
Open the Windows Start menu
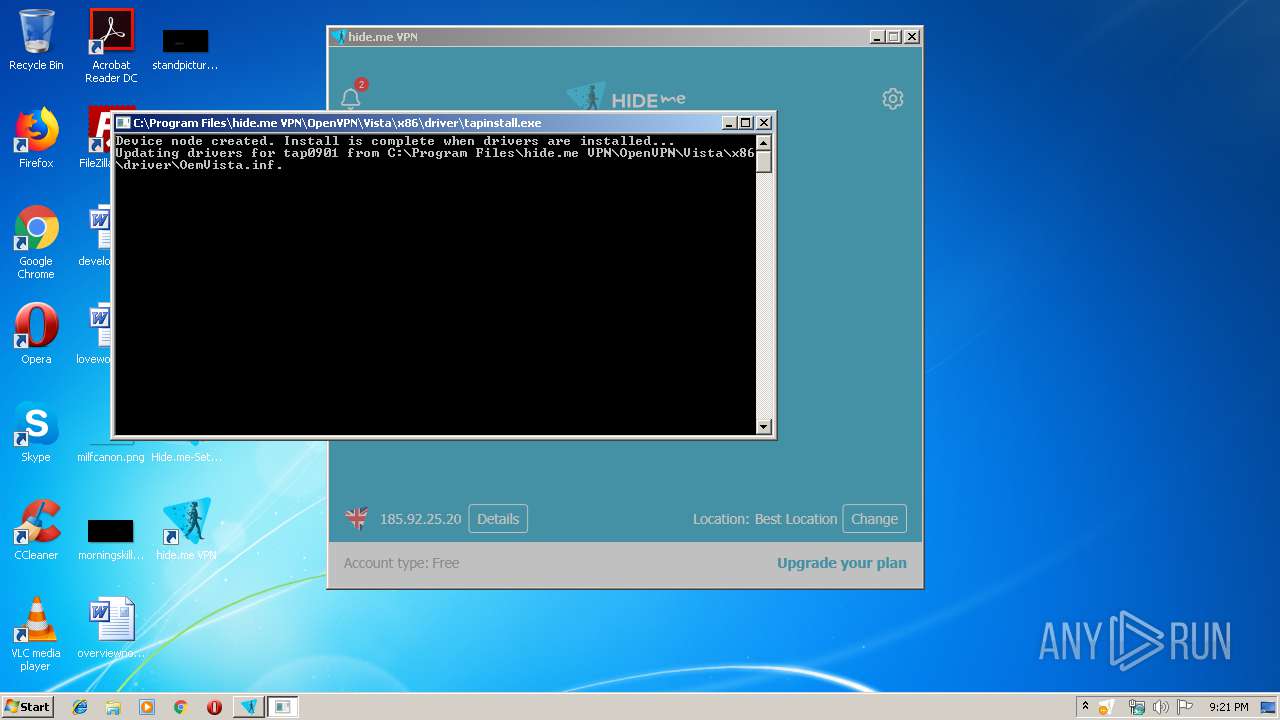pyautogui.click(x=27, y=706)
